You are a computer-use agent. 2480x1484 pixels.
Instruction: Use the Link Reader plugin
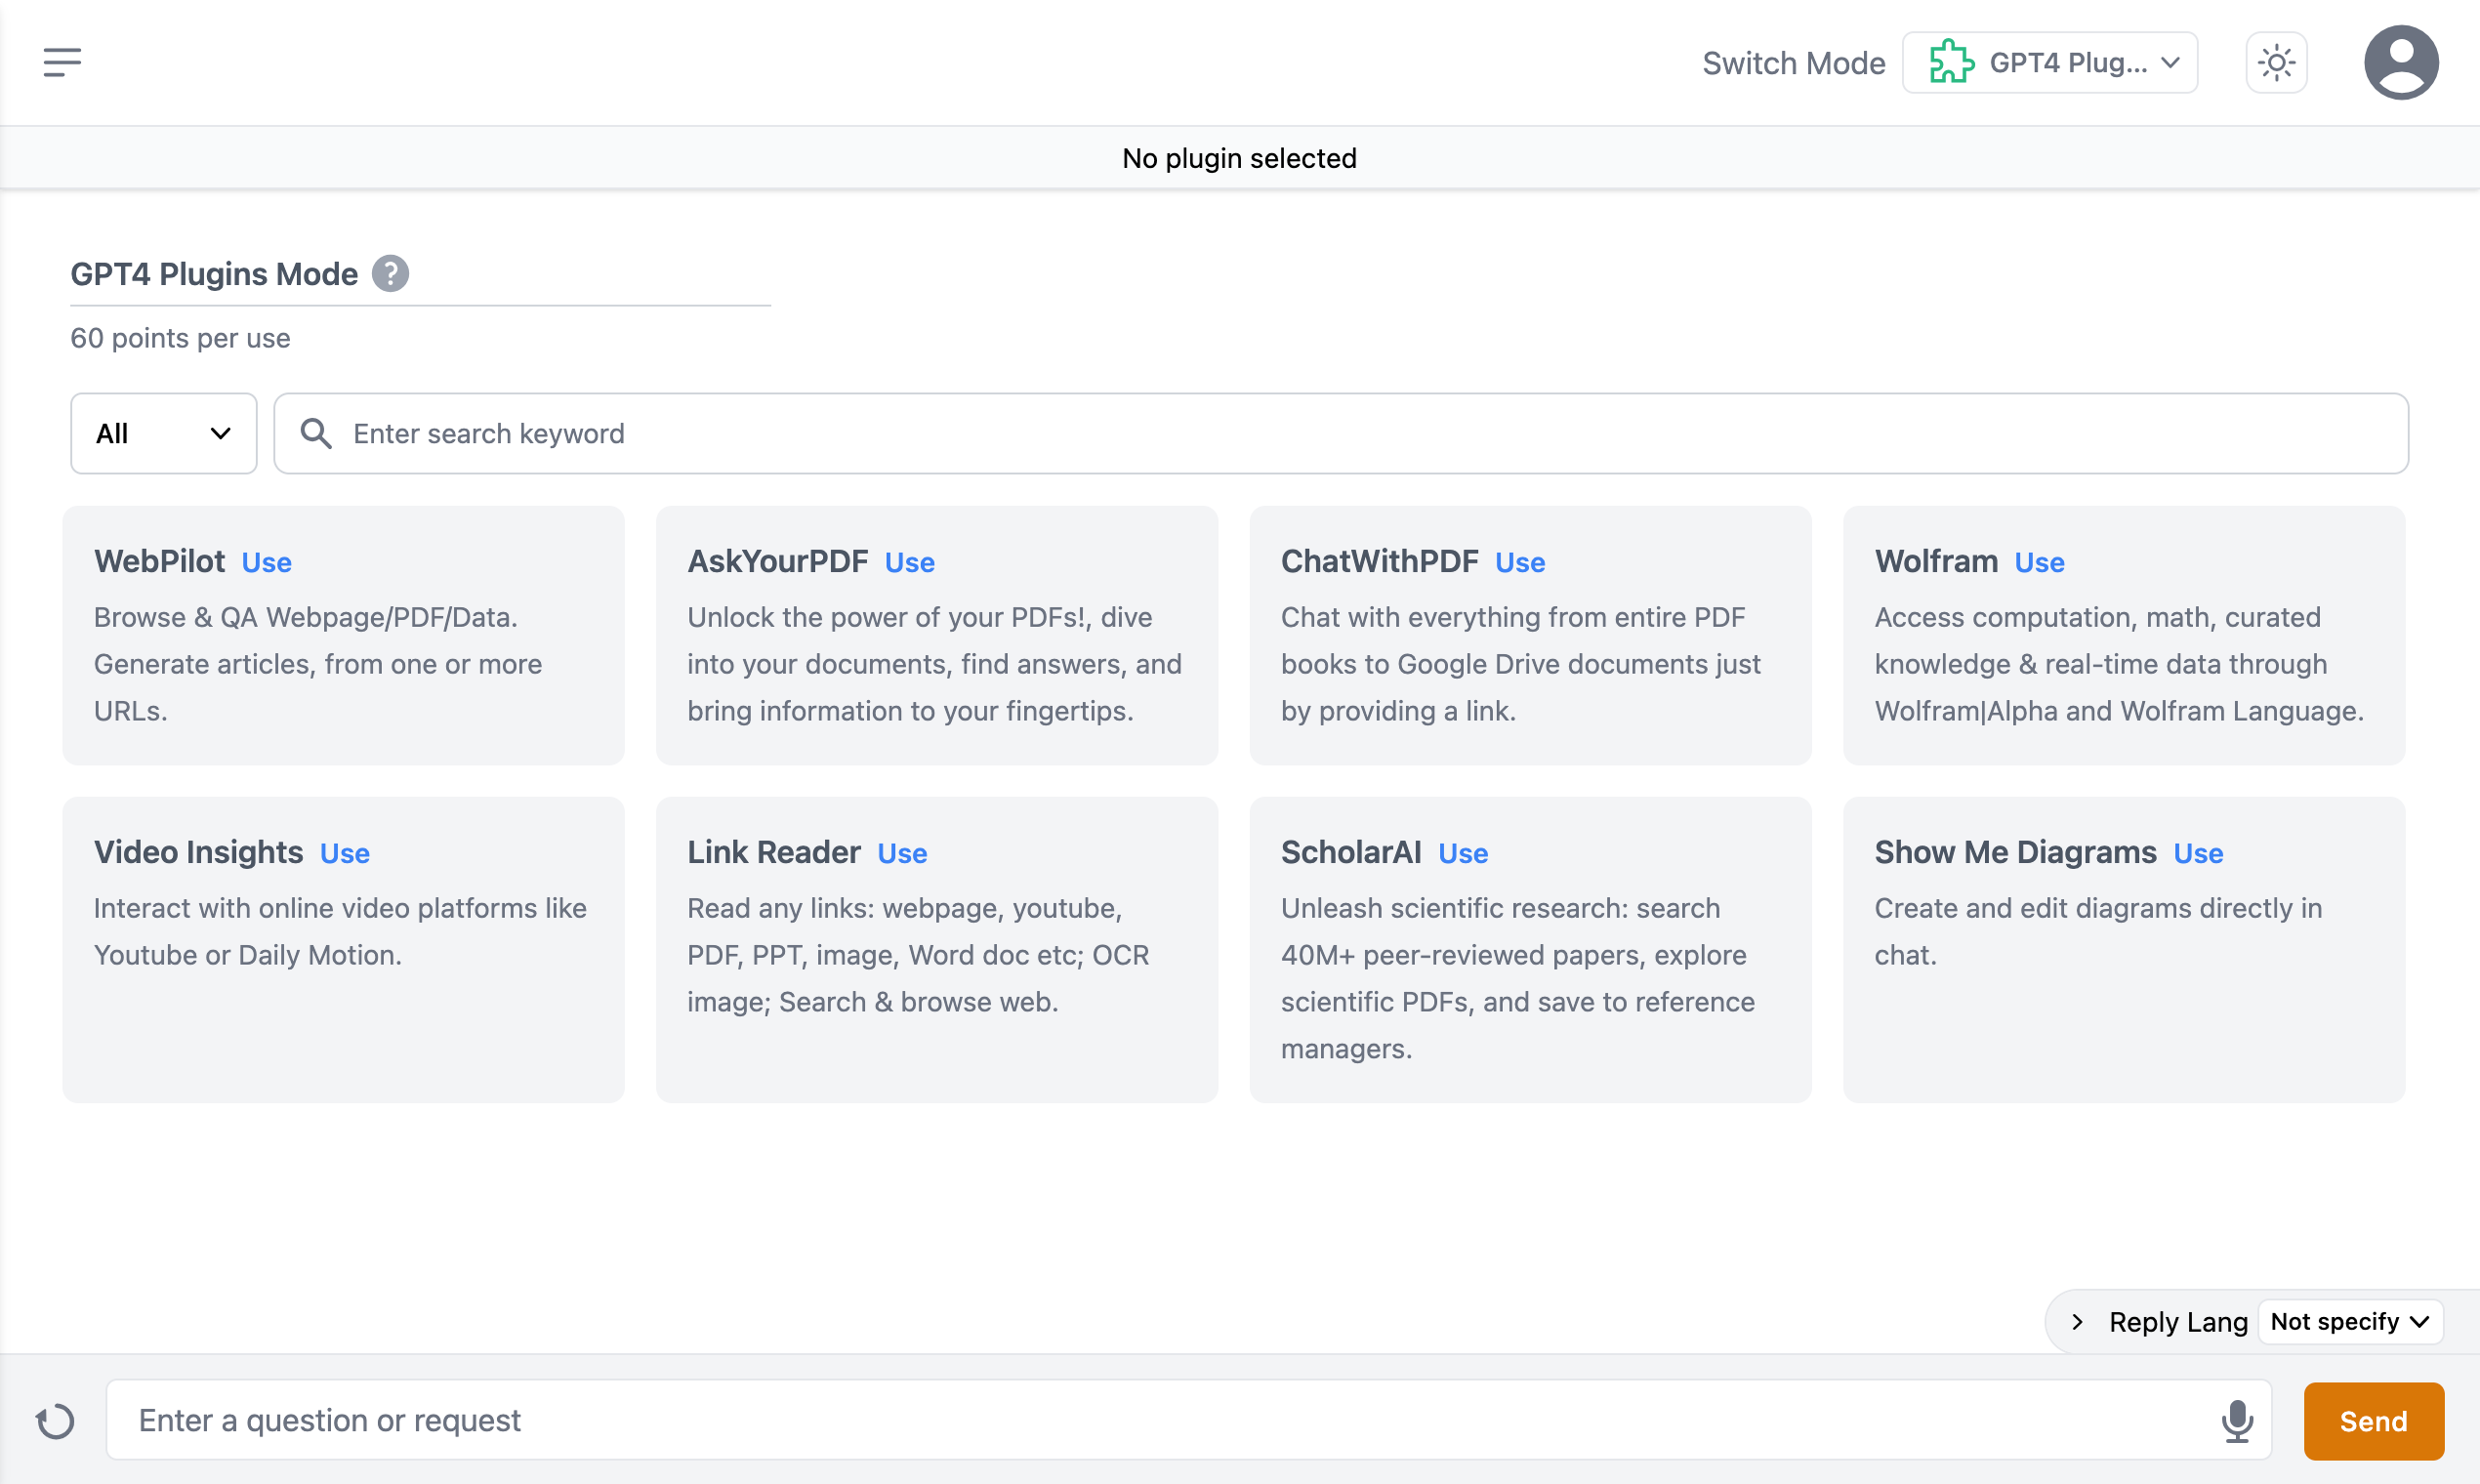(x=902, y=853)
